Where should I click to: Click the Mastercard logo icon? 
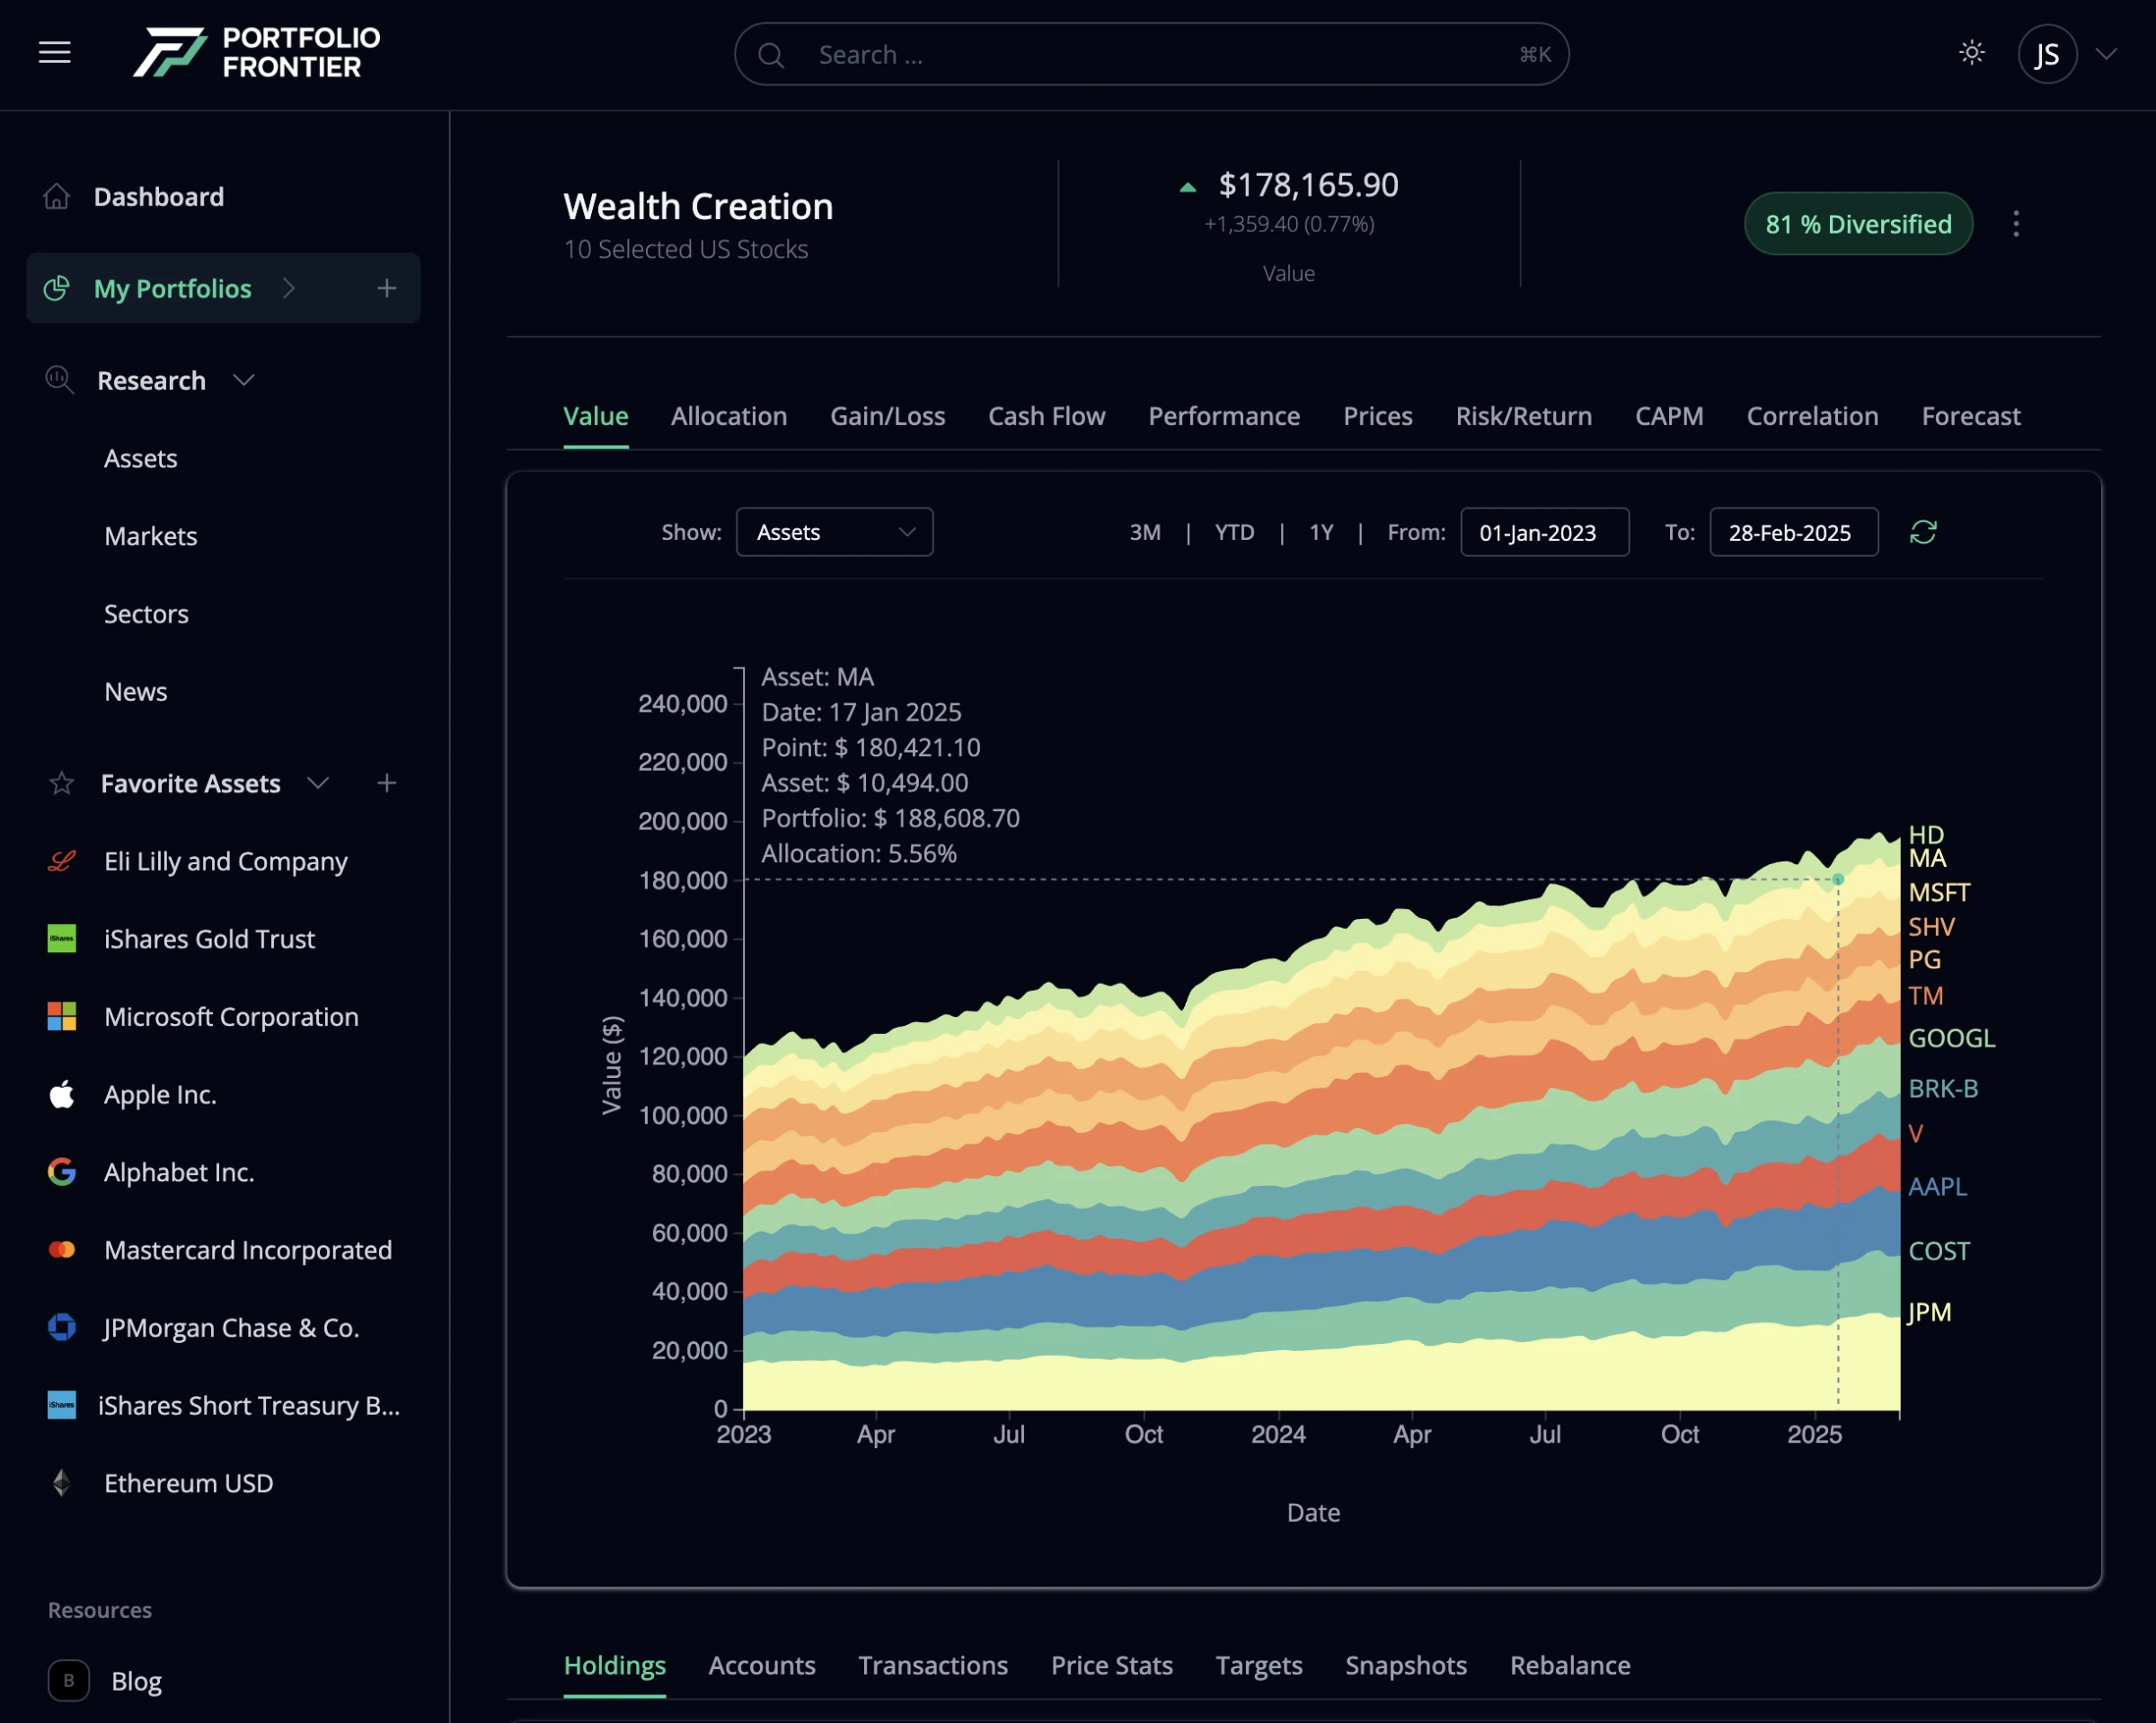coord(62,1250)
